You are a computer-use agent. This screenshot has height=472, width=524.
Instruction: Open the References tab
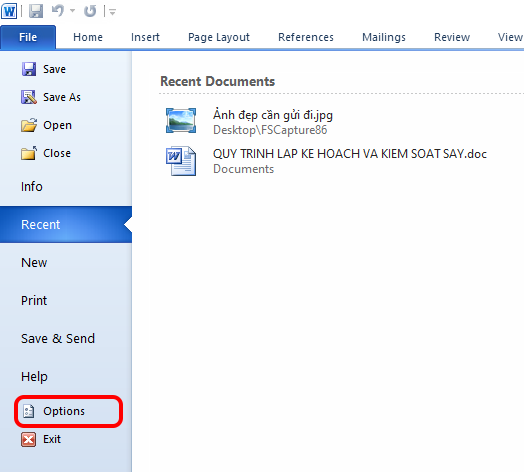tap(306, 37)
